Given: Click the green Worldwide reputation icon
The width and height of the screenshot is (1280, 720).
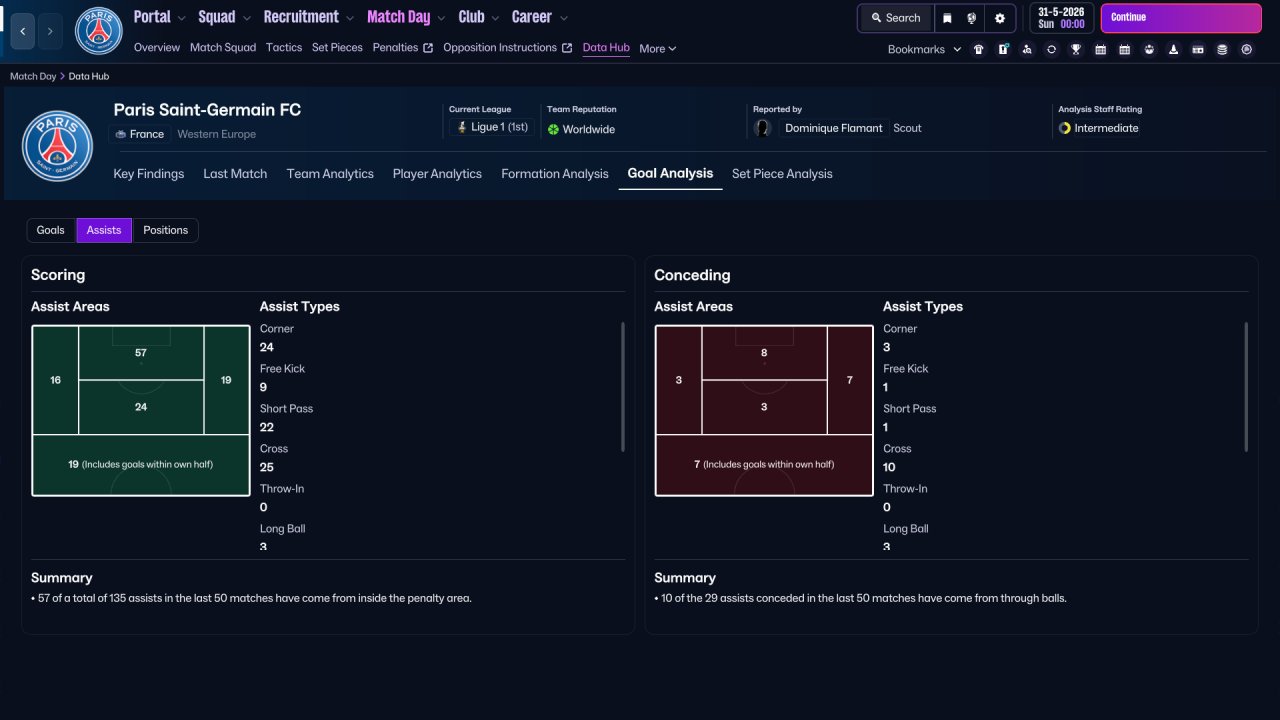Looking at the screenshot, I should pyautogui.click(x=553, y=129).
